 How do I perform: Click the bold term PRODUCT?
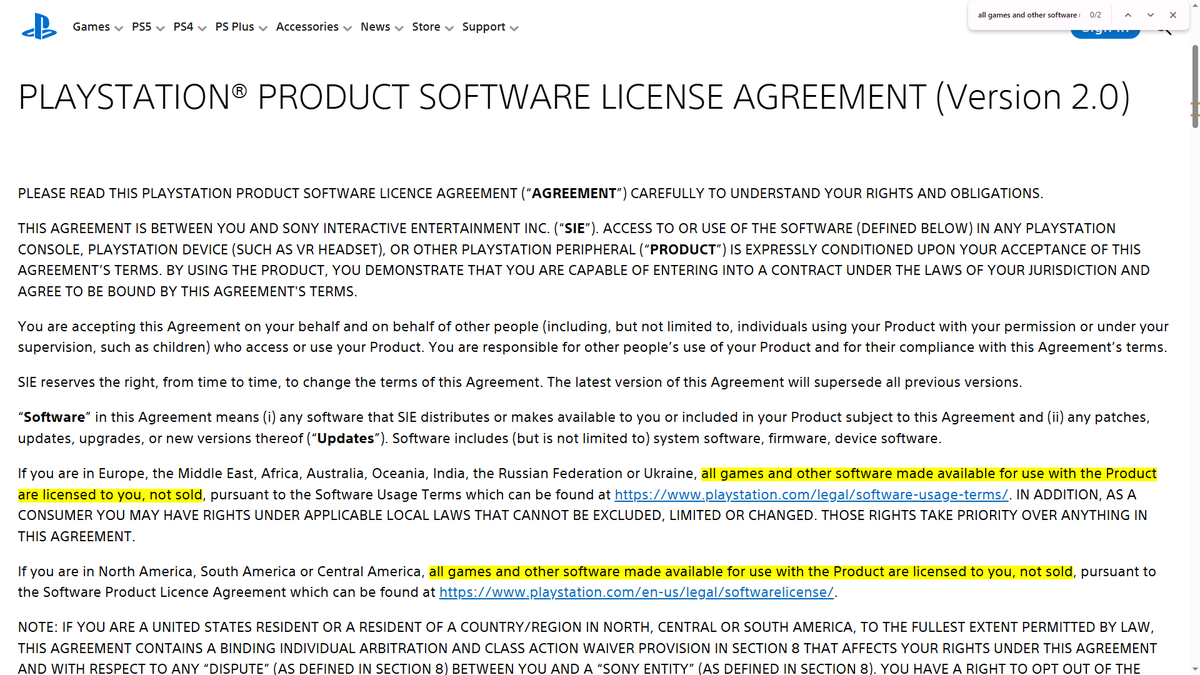[684, 249]
